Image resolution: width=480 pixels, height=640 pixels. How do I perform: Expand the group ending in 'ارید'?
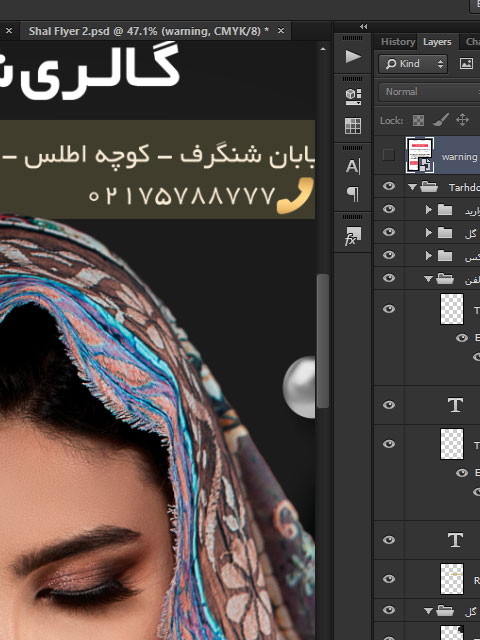tap(428, 210)
